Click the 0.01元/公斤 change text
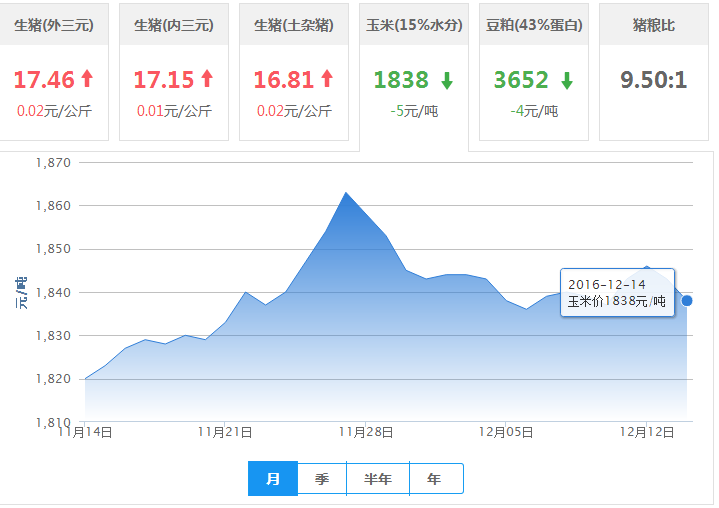Viewport: 719px width, 508px height. (x=174, y=111)
